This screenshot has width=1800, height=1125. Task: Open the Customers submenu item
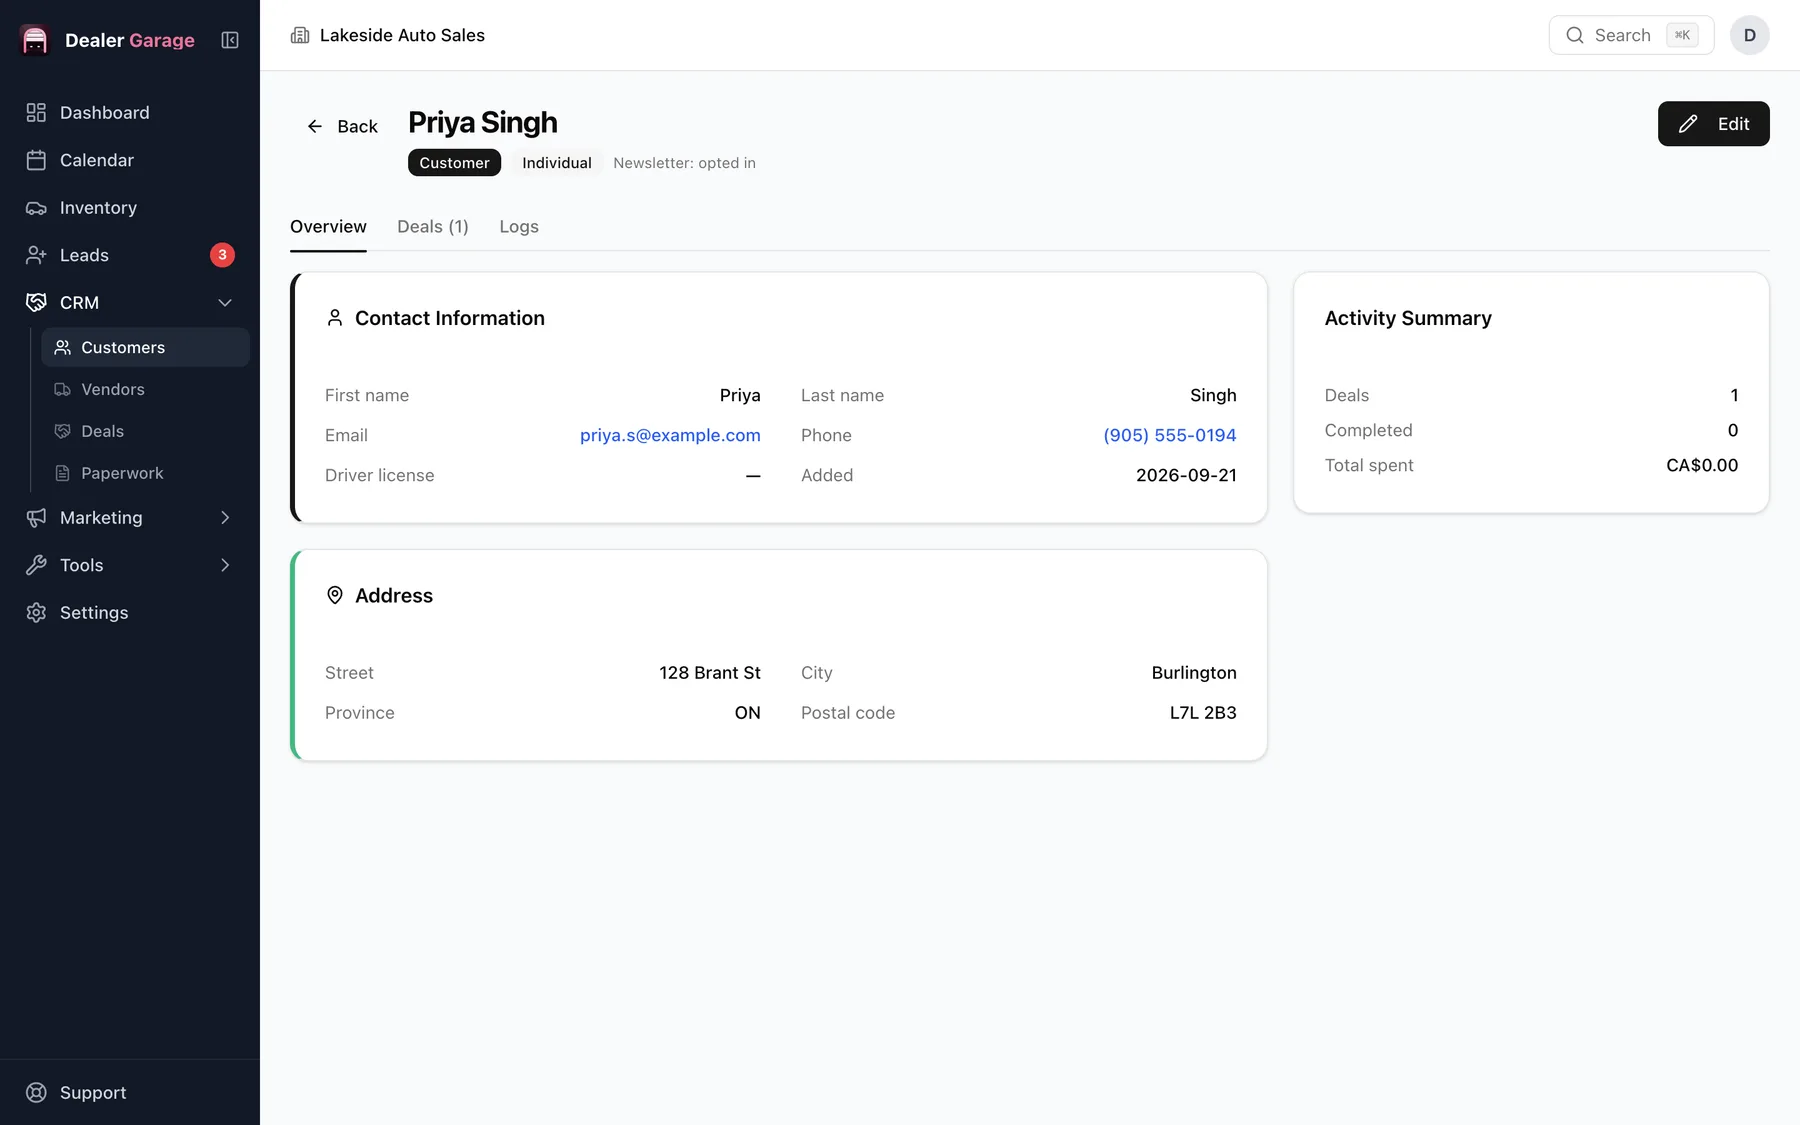[145, 347]
